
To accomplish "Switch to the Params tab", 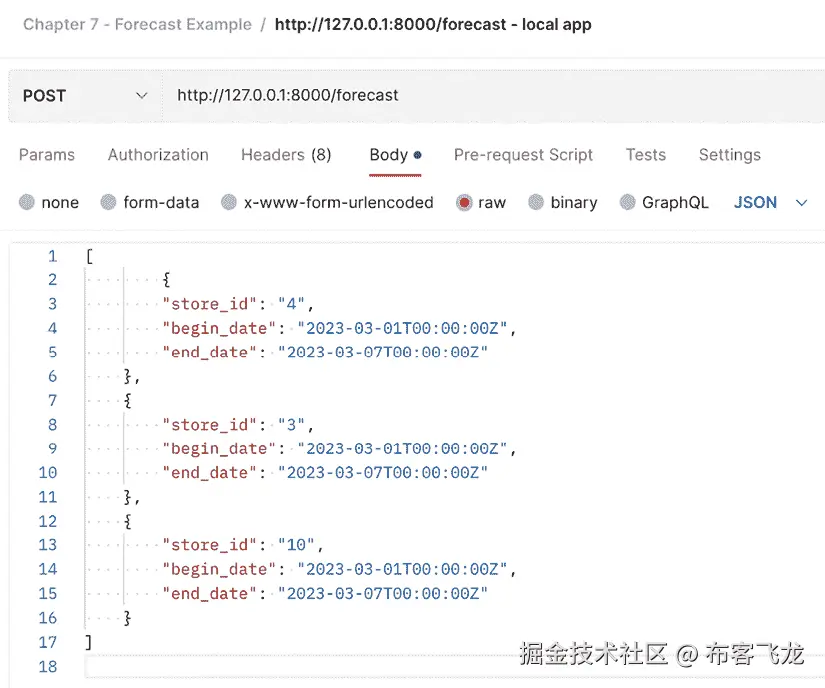I will pos(47,155).
